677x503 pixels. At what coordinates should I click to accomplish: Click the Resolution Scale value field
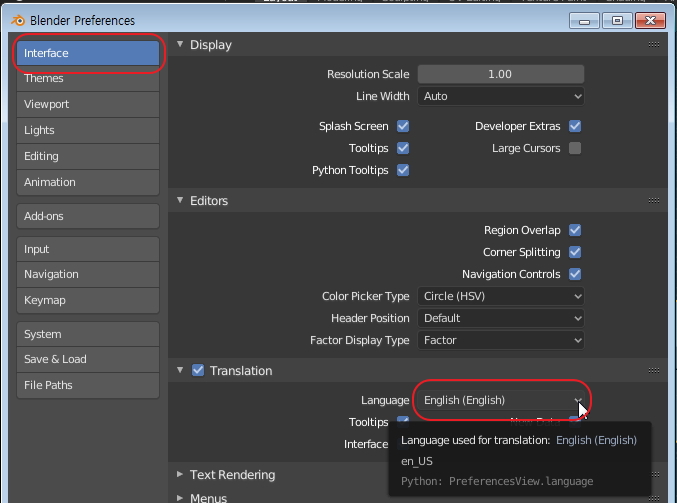[501, 74]
